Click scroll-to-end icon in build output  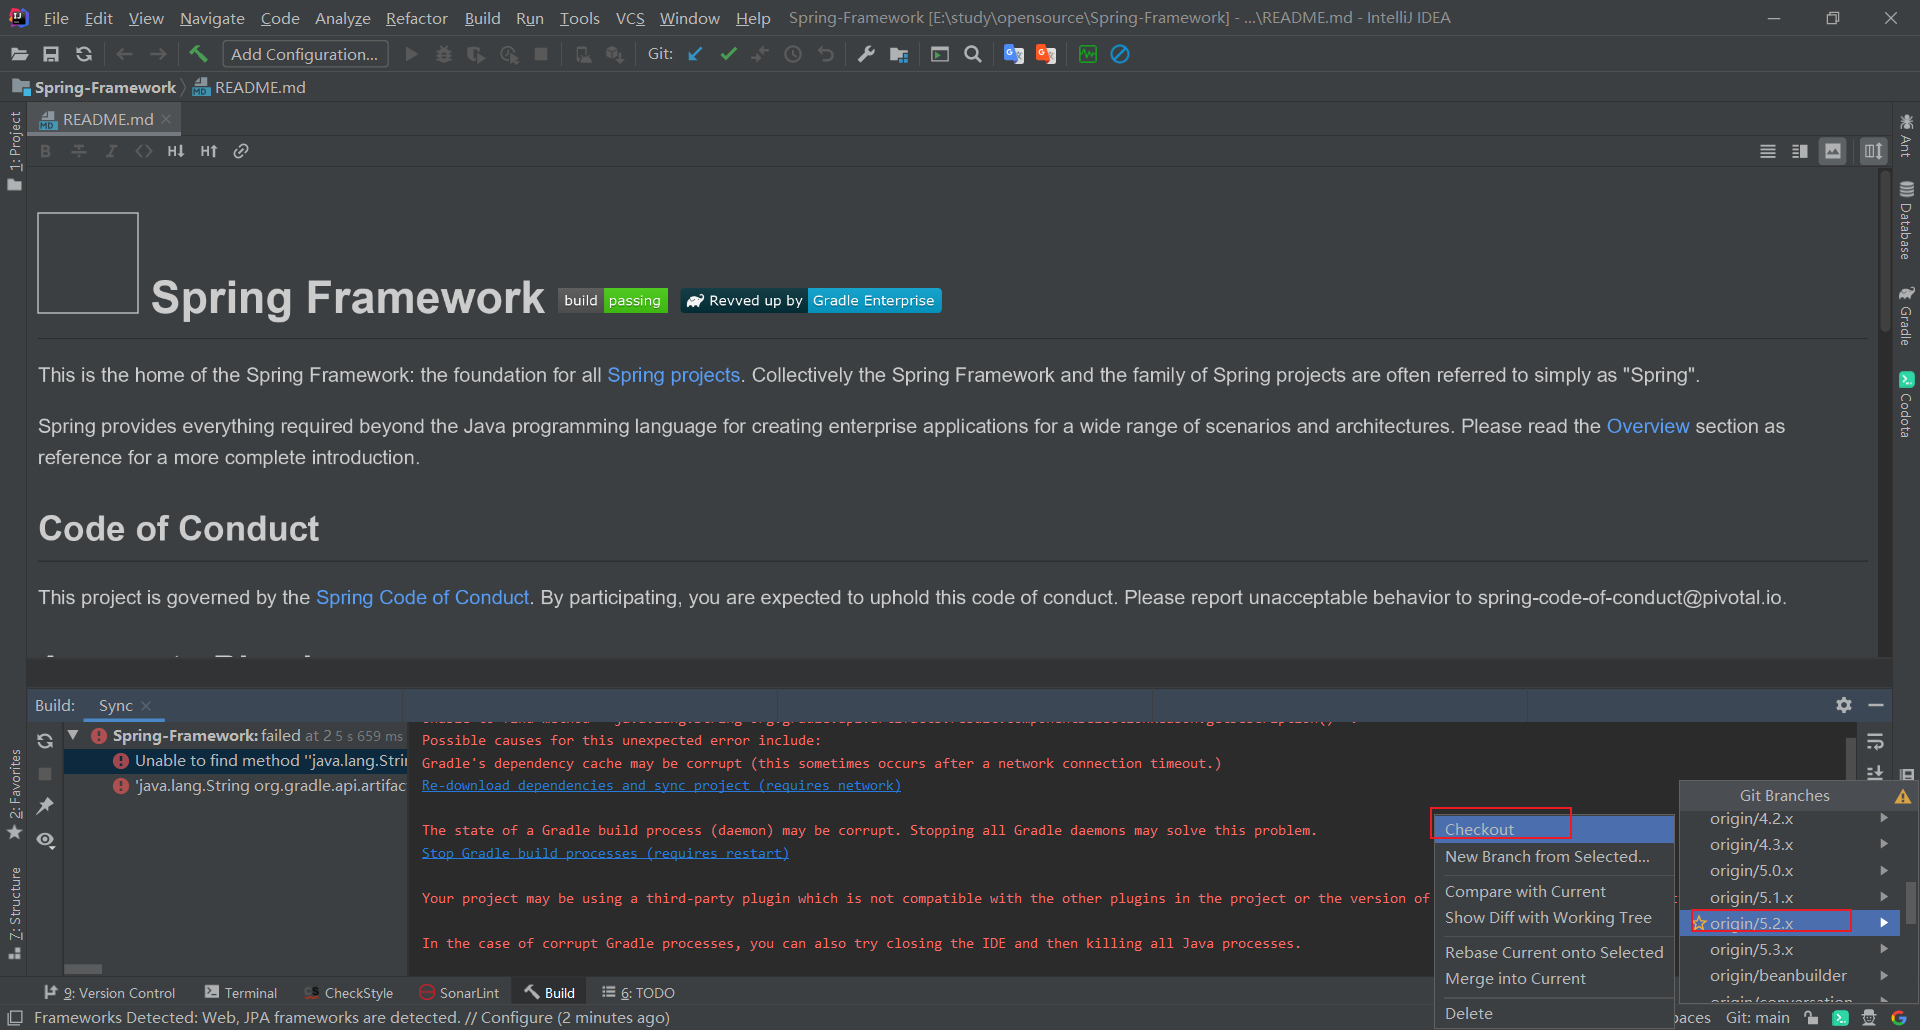coord(1875,772)
